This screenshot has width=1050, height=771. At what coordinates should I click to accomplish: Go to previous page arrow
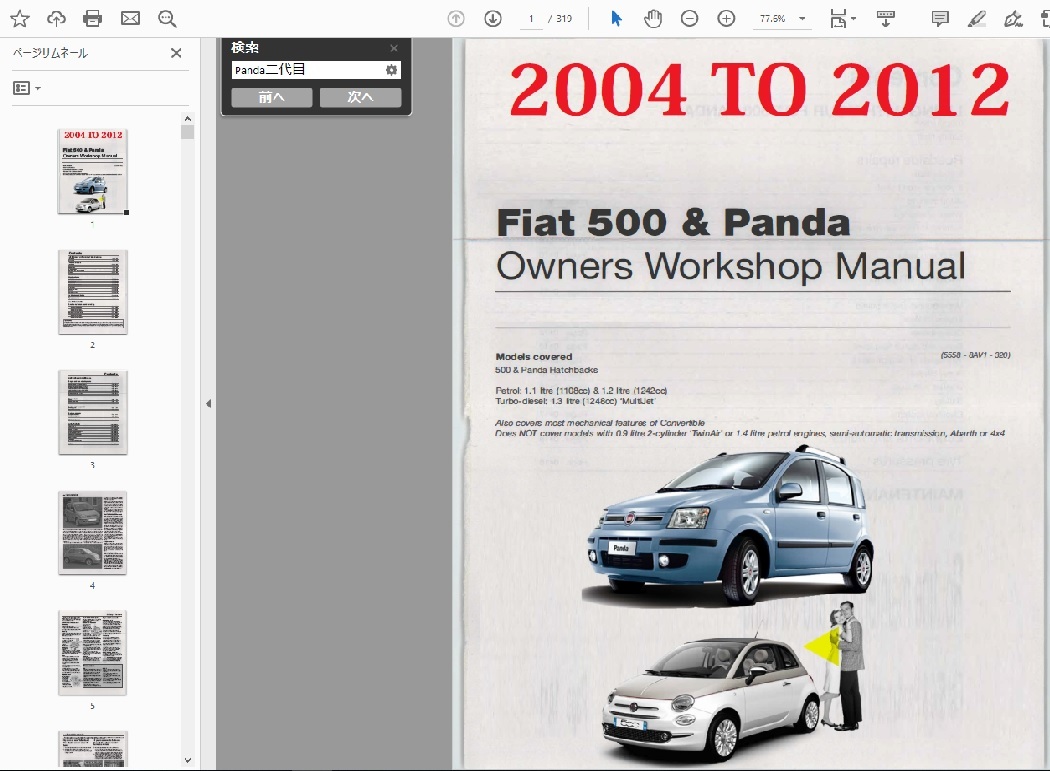point(456,19)
